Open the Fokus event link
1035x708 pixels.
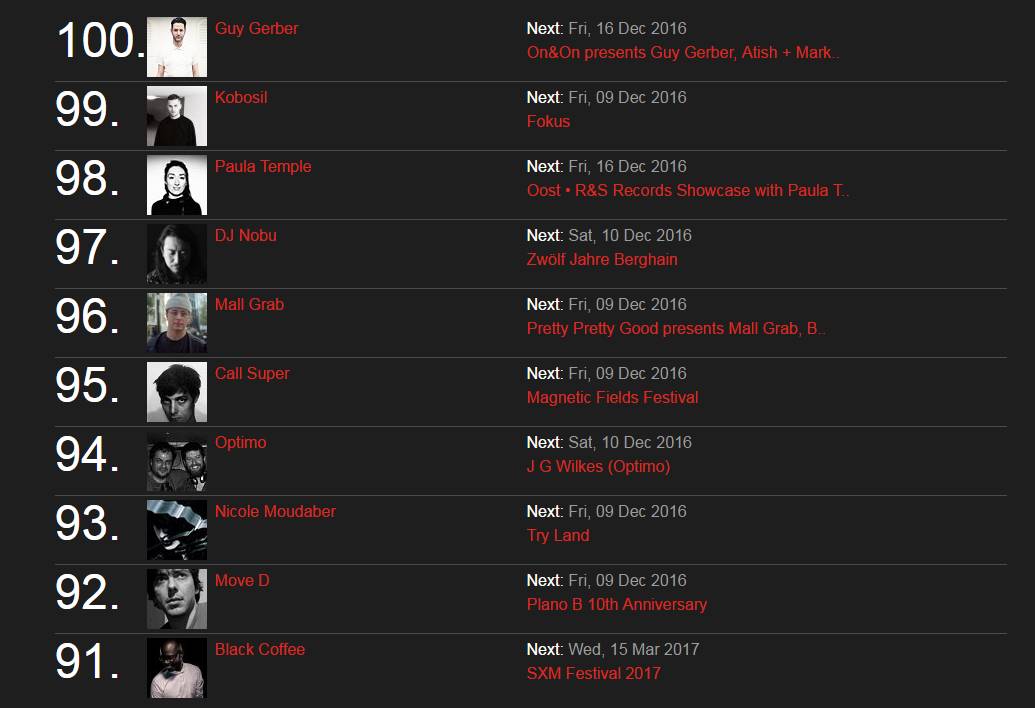tap(548, 121)
